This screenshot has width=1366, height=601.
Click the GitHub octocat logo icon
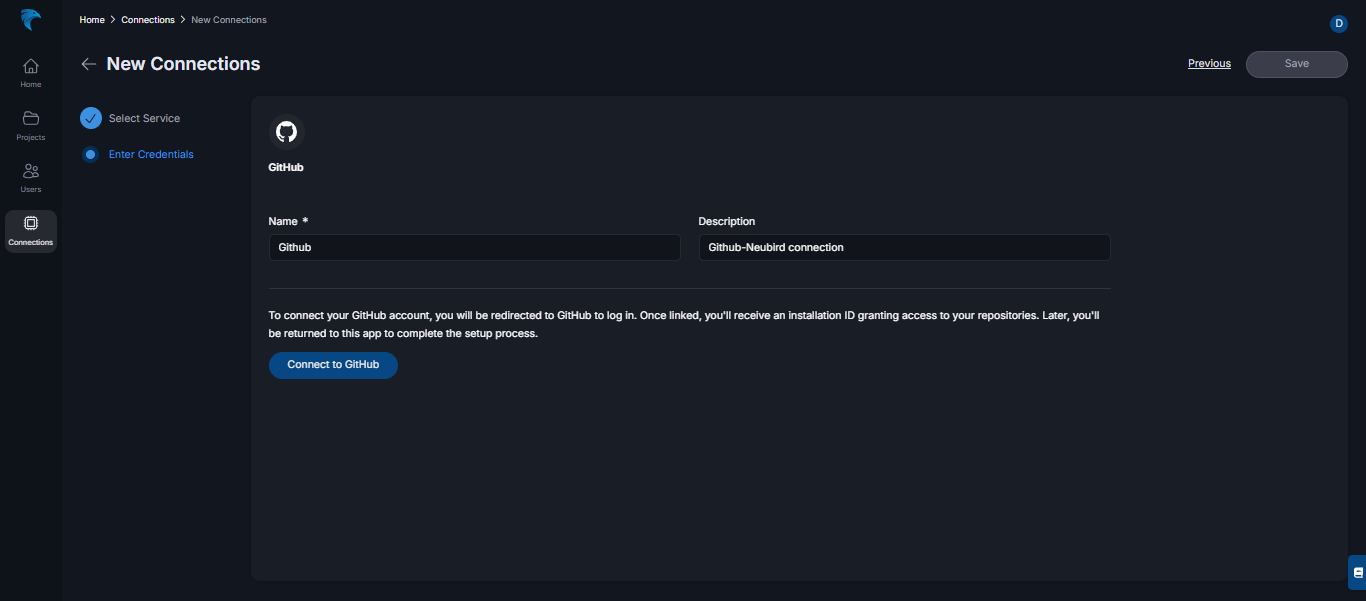(x=286, y=132)
